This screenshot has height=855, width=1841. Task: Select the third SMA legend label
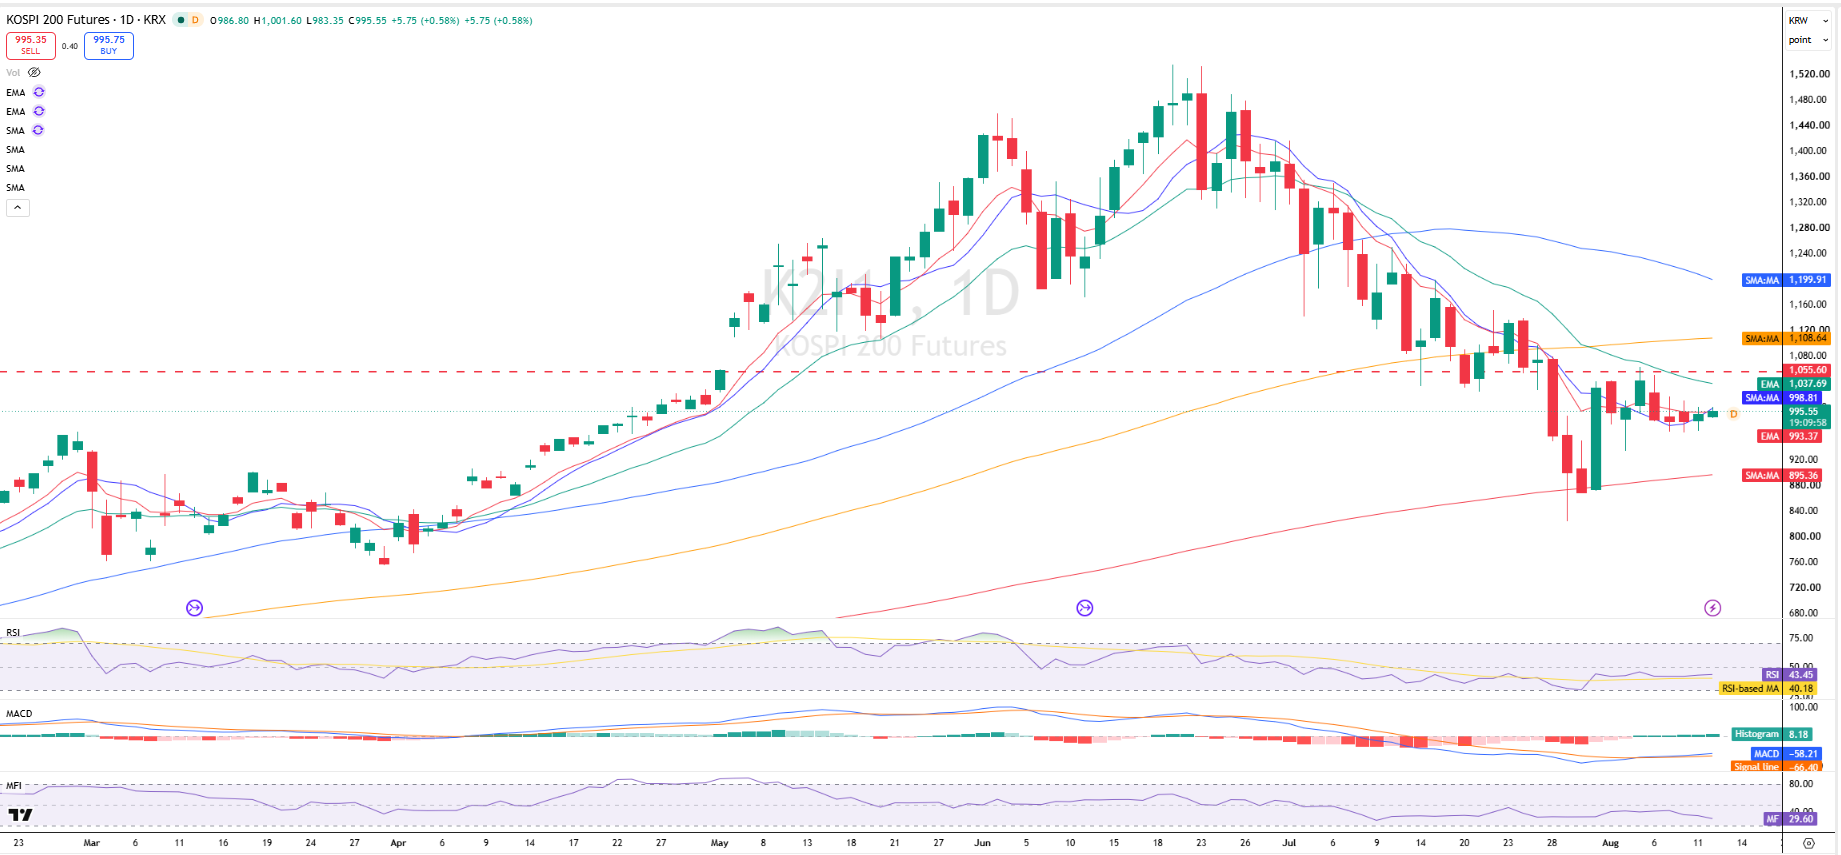click(16, 168)
